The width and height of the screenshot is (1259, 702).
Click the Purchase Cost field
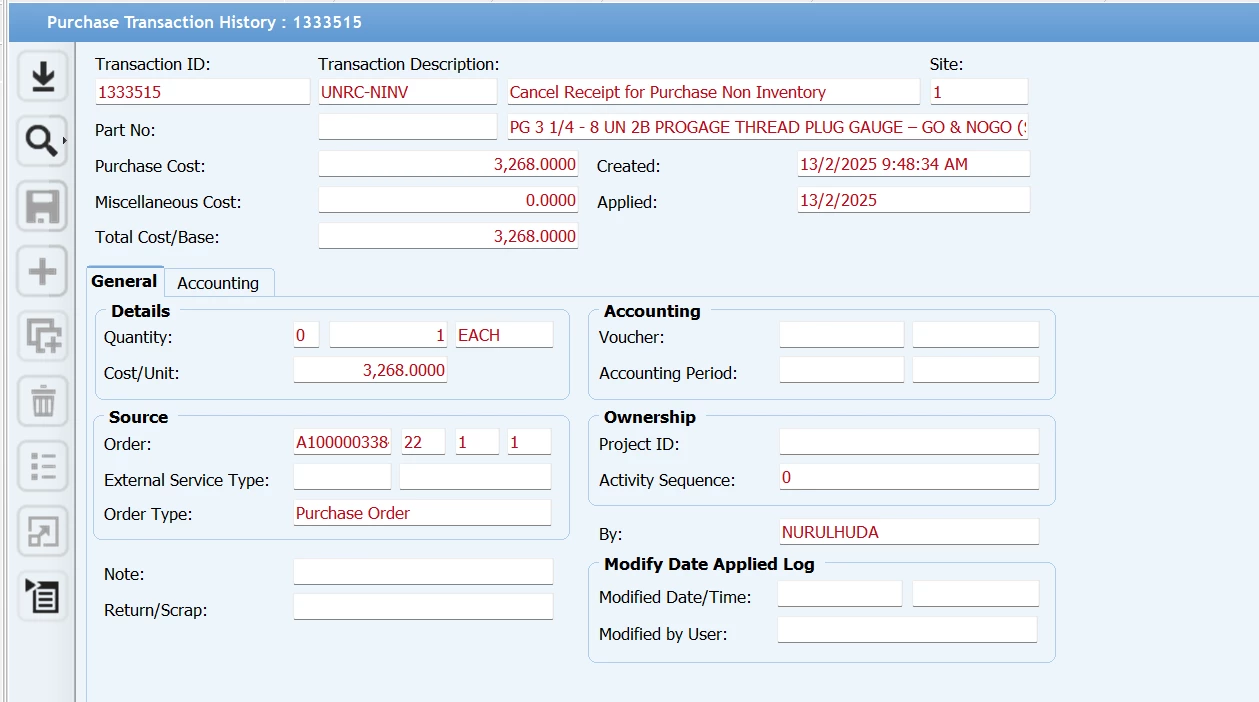point(448,164)
